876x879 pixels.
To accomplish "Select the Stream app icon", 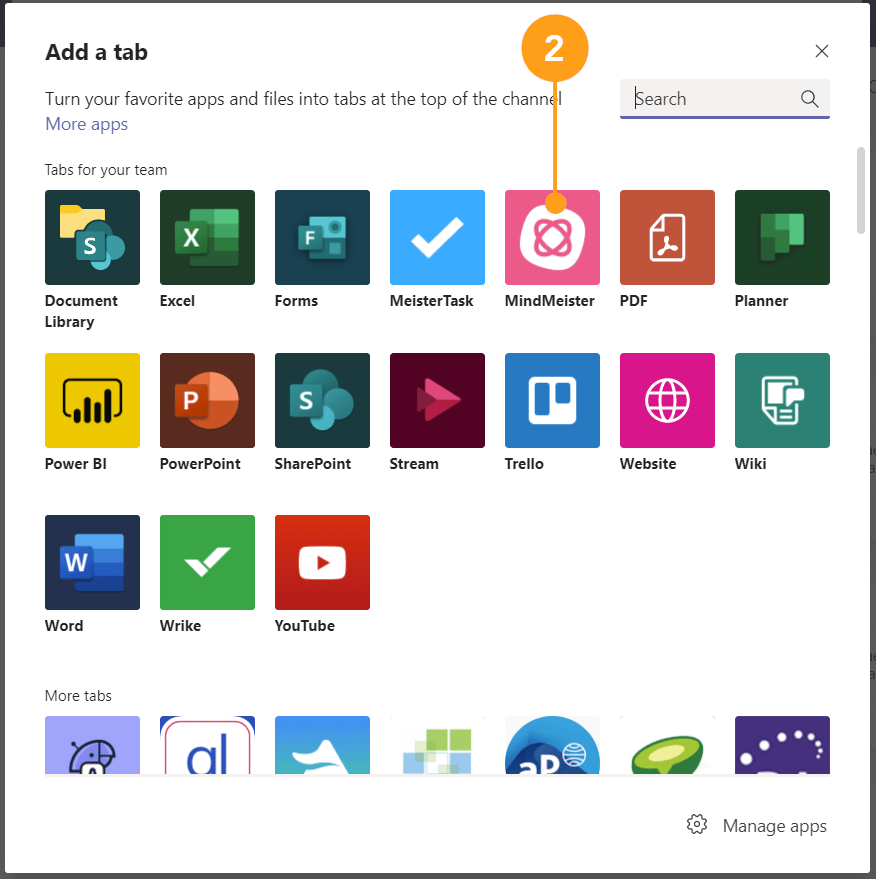I will click(437, 400).
